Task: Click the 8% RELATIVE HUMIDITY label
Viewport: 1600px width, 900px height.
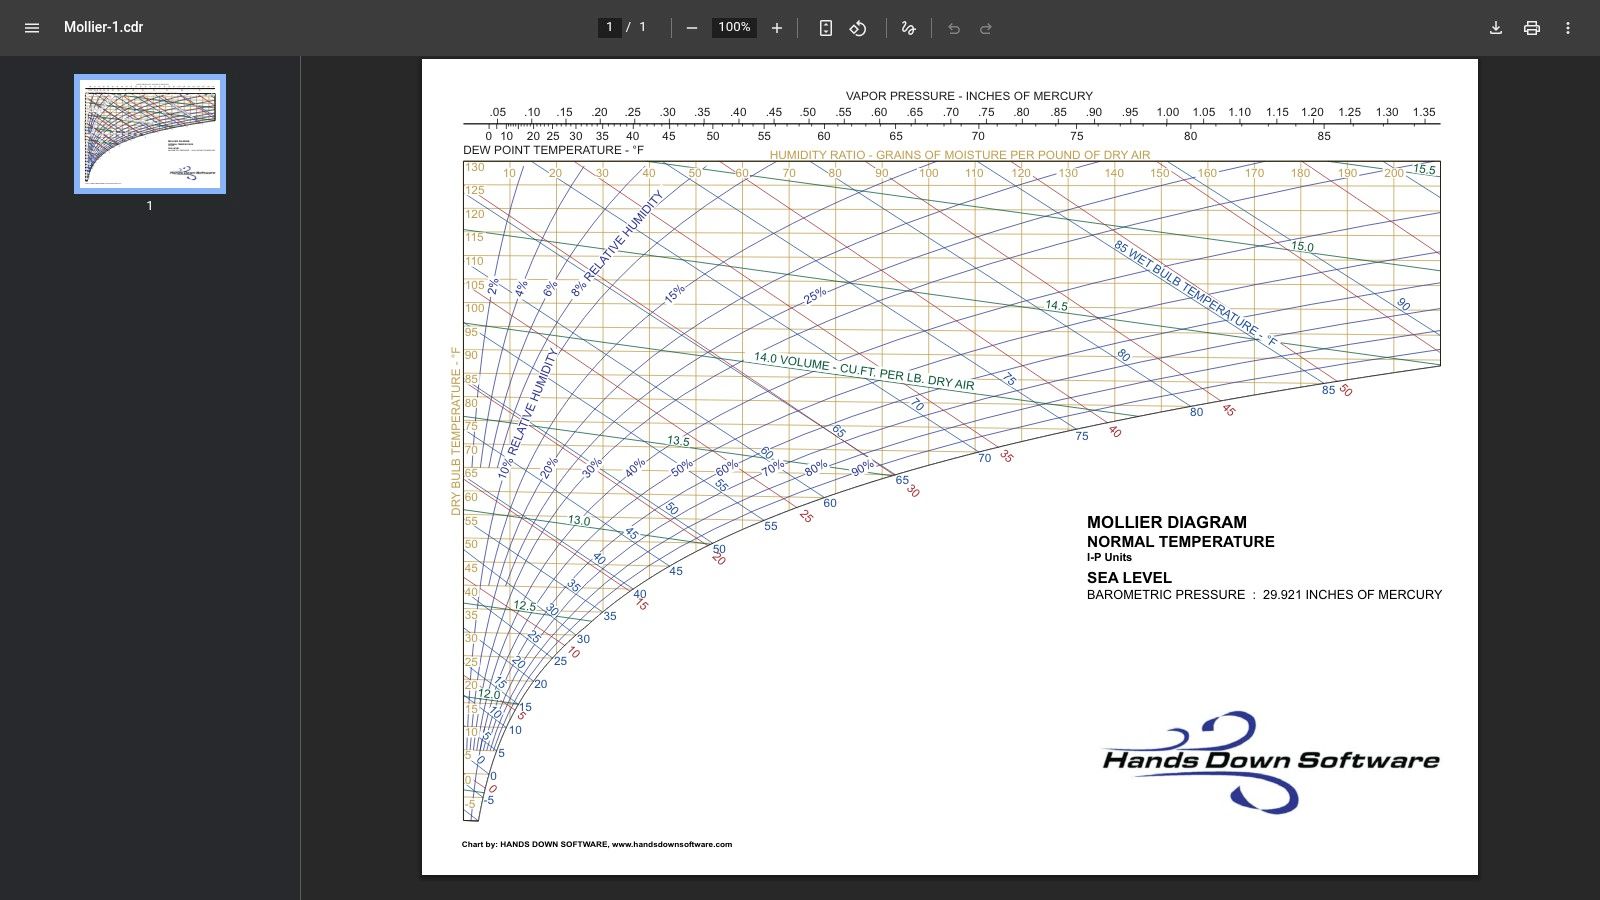Action: coord(617,244)
